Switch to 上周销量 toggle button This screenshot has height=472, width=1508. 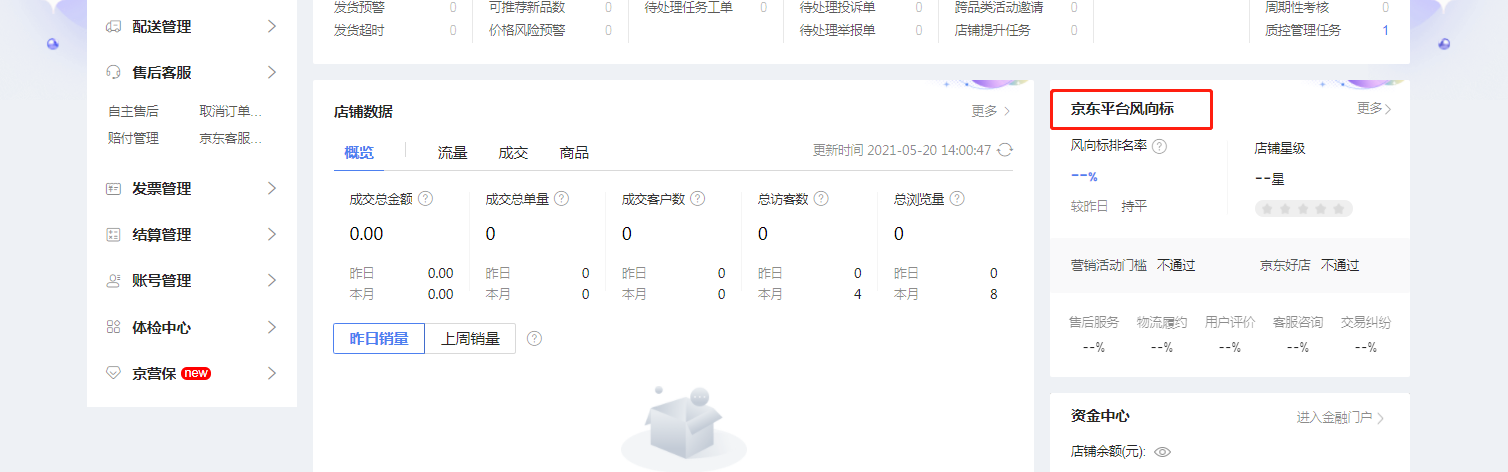tap(470, 338)
